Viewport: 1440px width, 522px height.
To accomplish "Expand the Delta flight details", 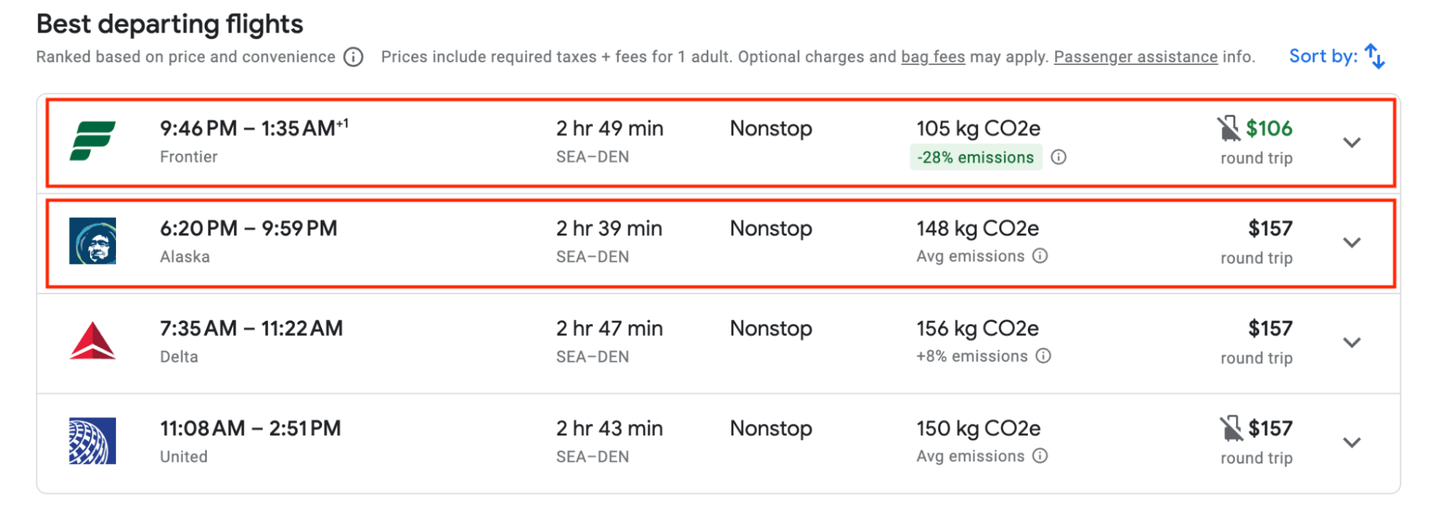I will 1352,342.
